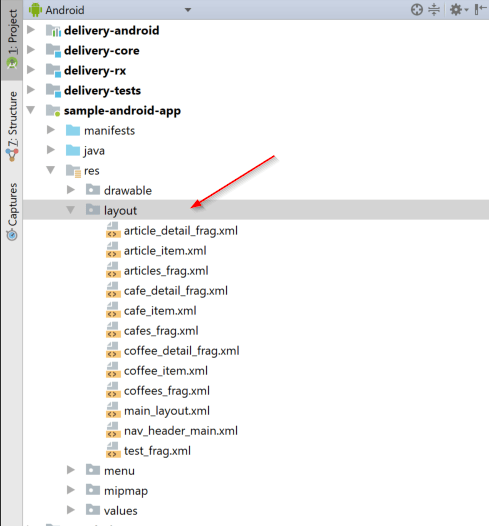This screenshot has width=489, height=526.
Task: Select the 1: Project side tab
Action: tap(12, 39)
